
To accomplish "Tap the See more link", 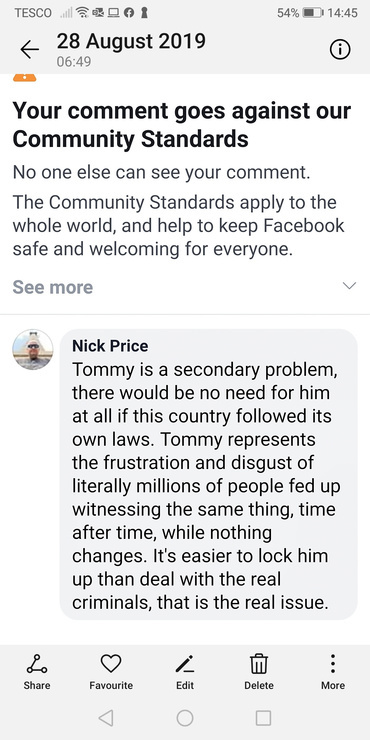I will click(53, 287).
